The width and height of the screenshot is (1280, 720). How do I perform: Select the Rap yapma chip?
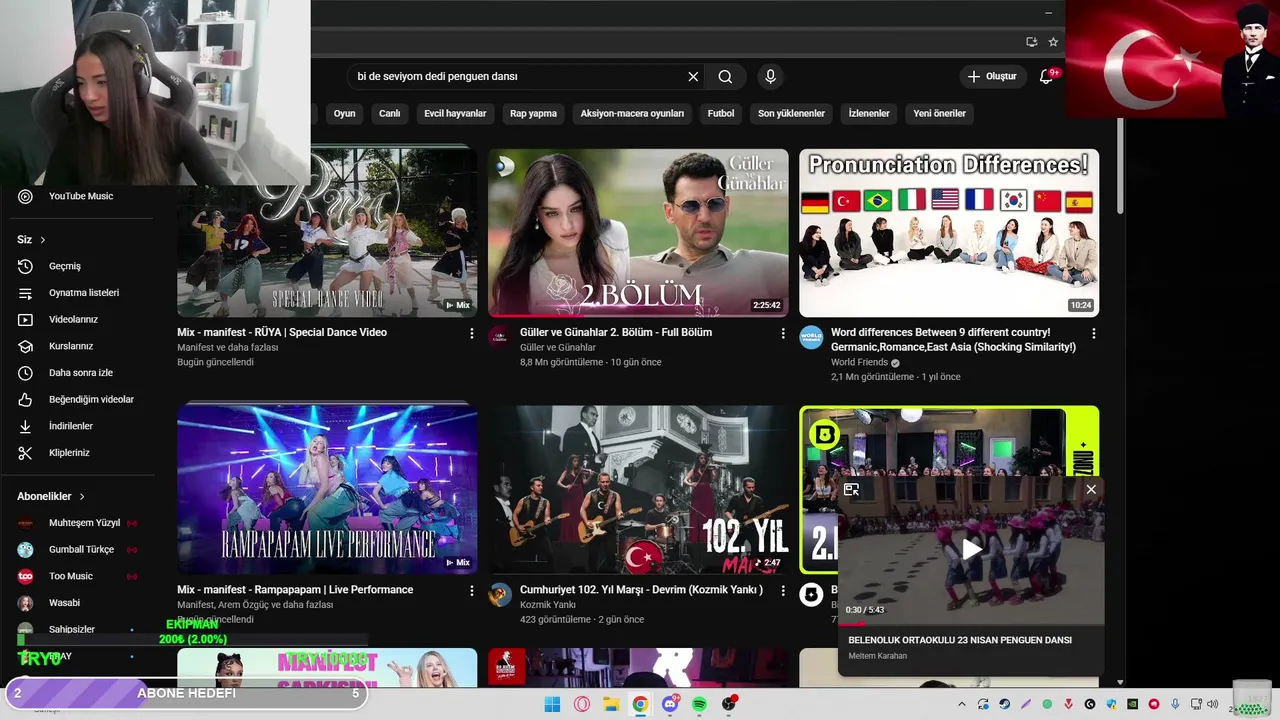point(533,114)
